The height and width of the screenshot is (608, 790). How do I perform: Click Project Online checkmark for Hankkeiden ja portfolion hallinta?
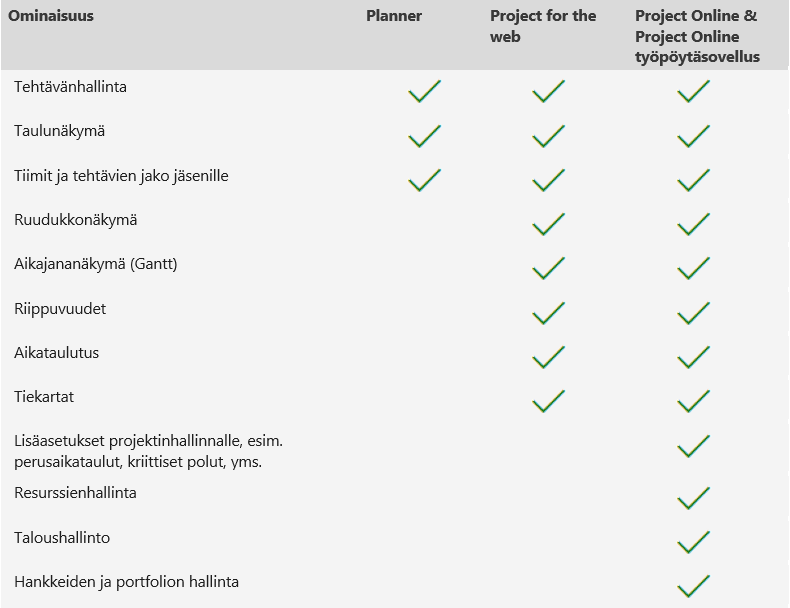pos(693,586)
